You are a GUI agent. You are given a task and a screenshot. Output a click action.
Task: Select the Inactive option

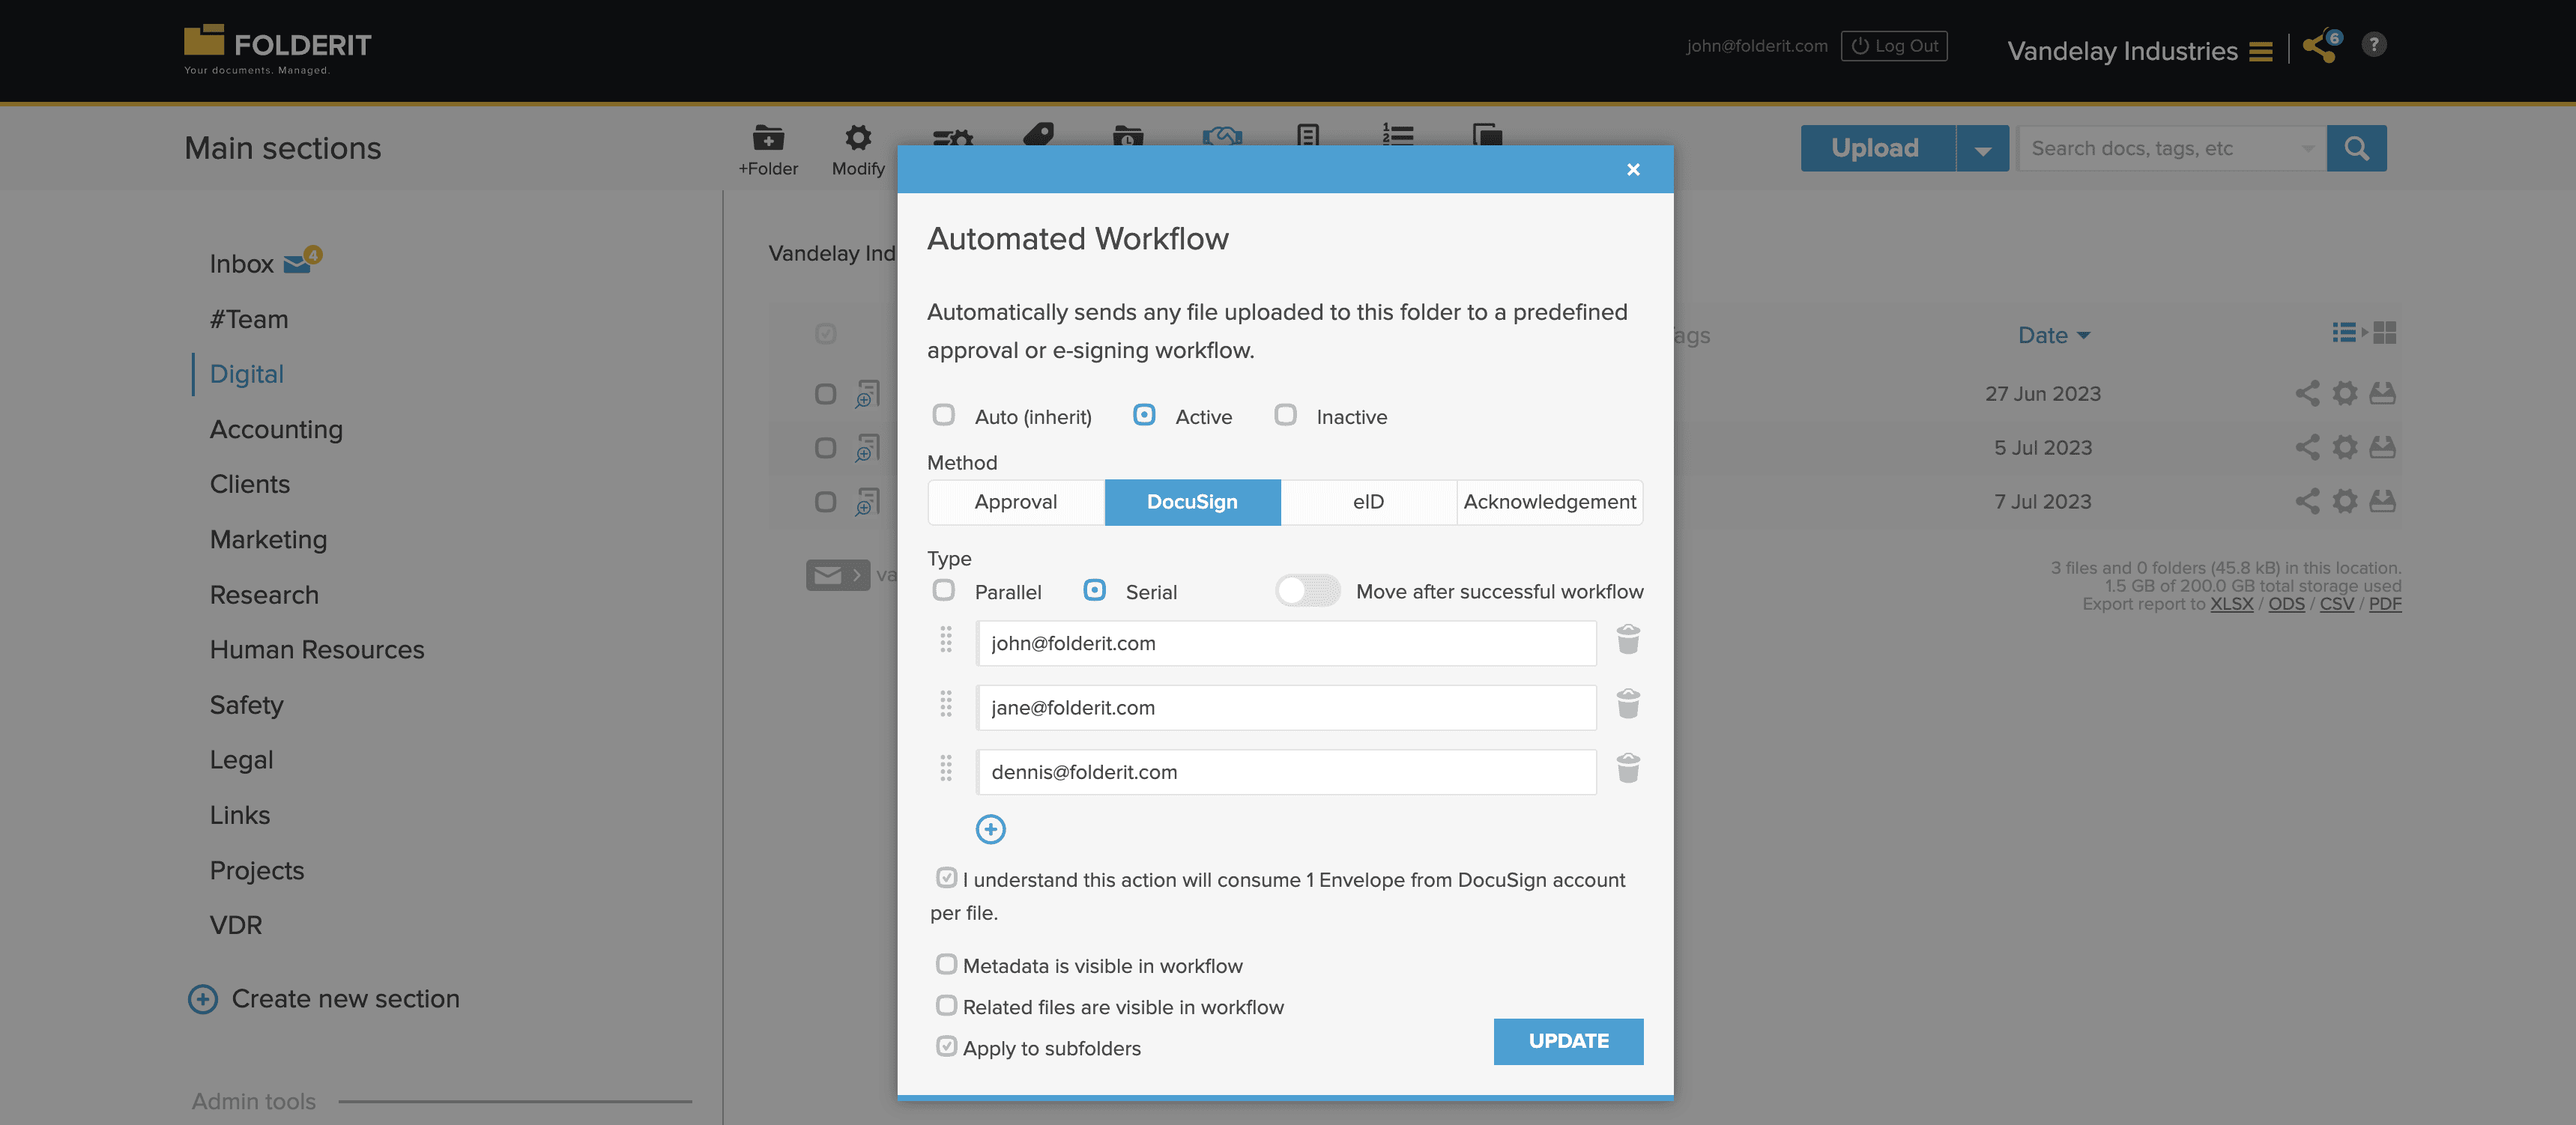point(1285,415)
